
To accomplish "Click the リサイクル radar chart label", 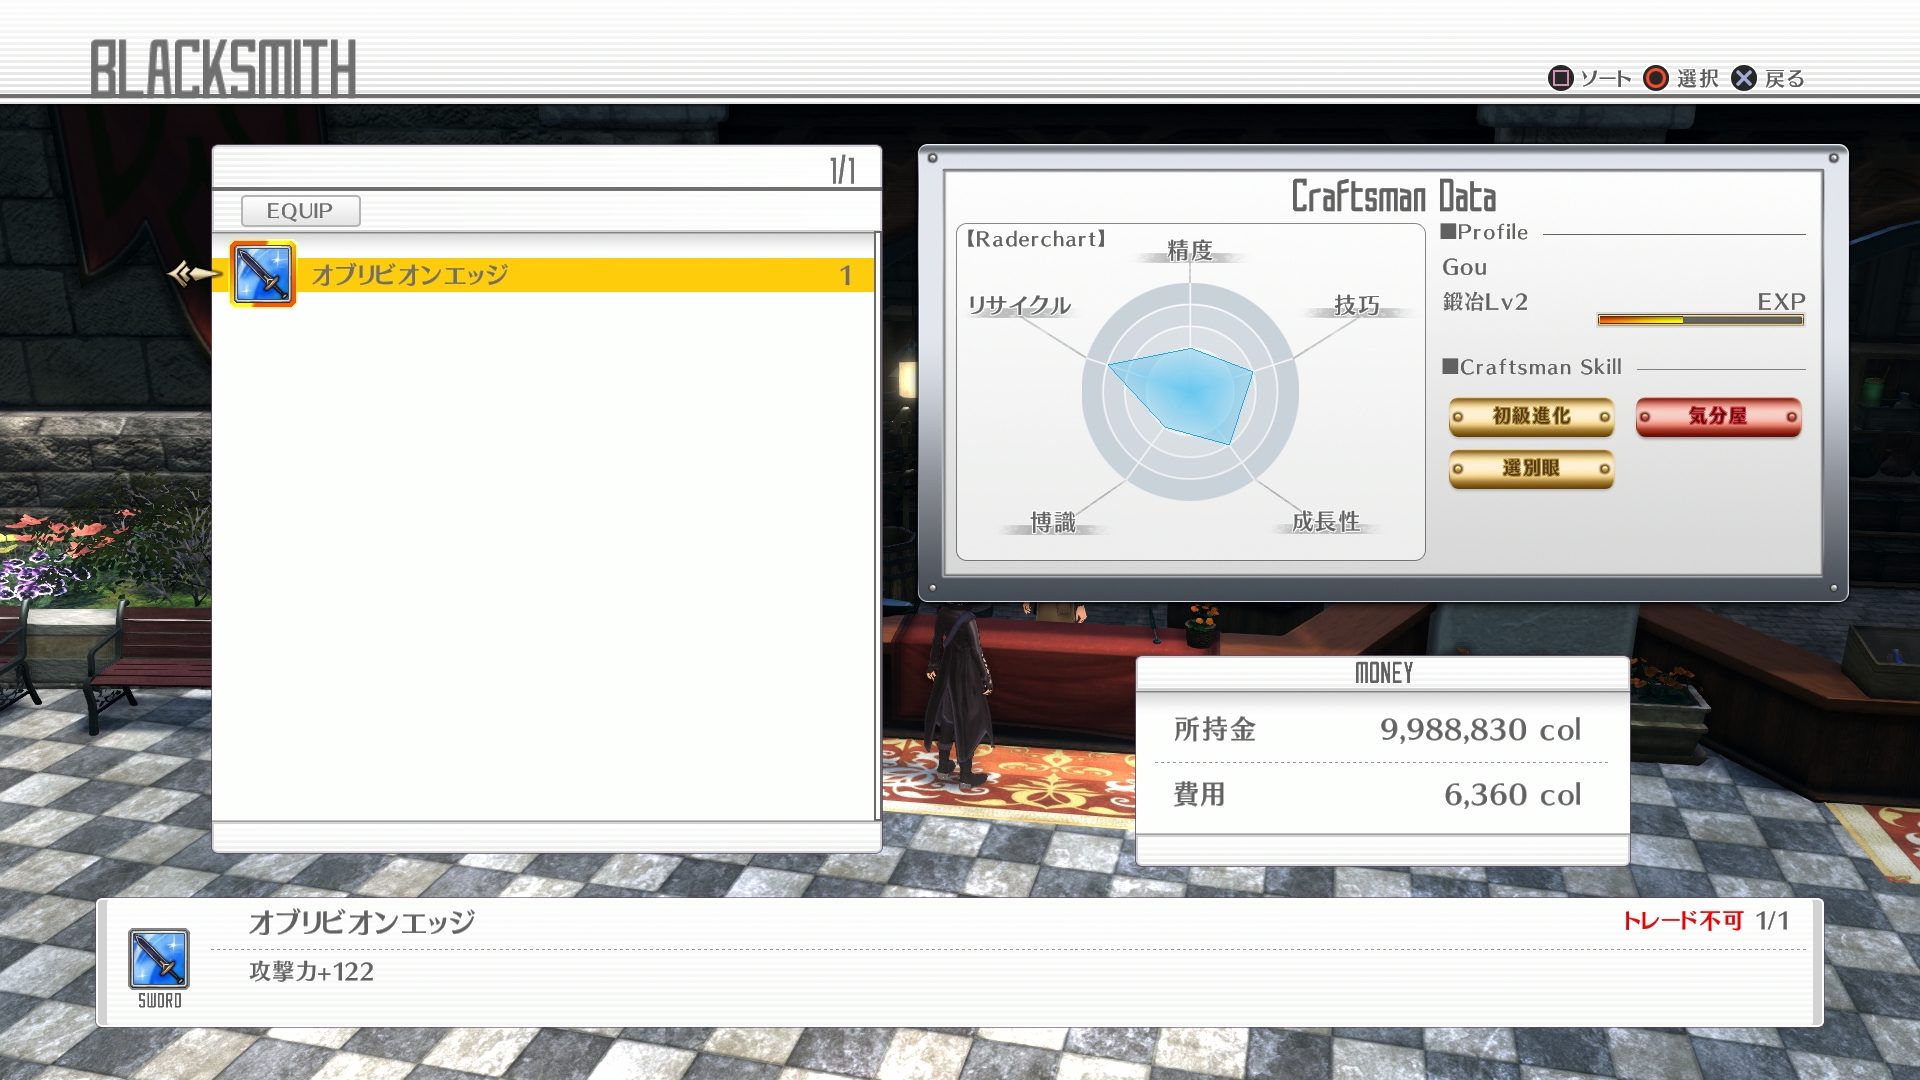I will click(1019, 305).
